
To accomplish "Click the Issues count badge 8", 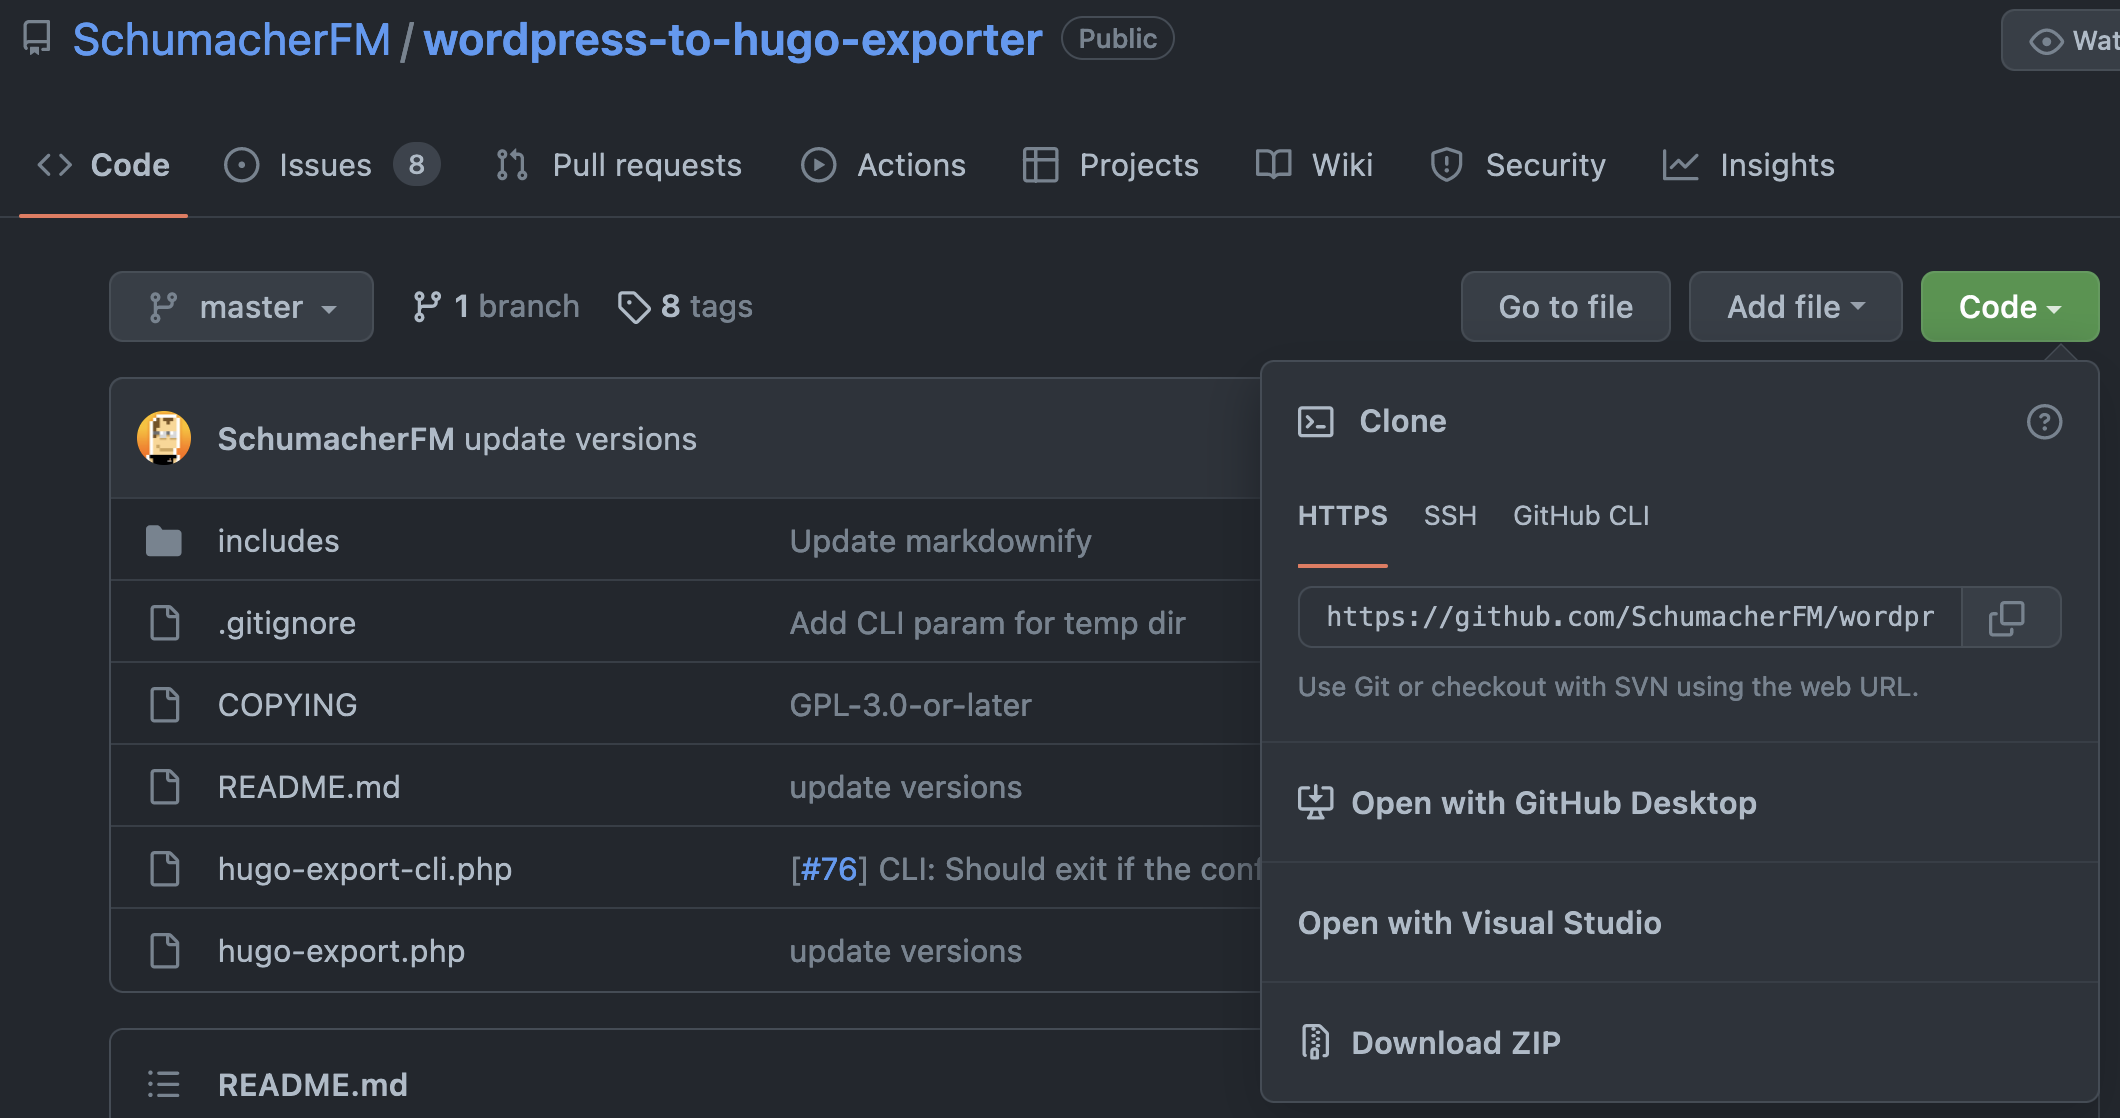I will (x=416, y=165).
